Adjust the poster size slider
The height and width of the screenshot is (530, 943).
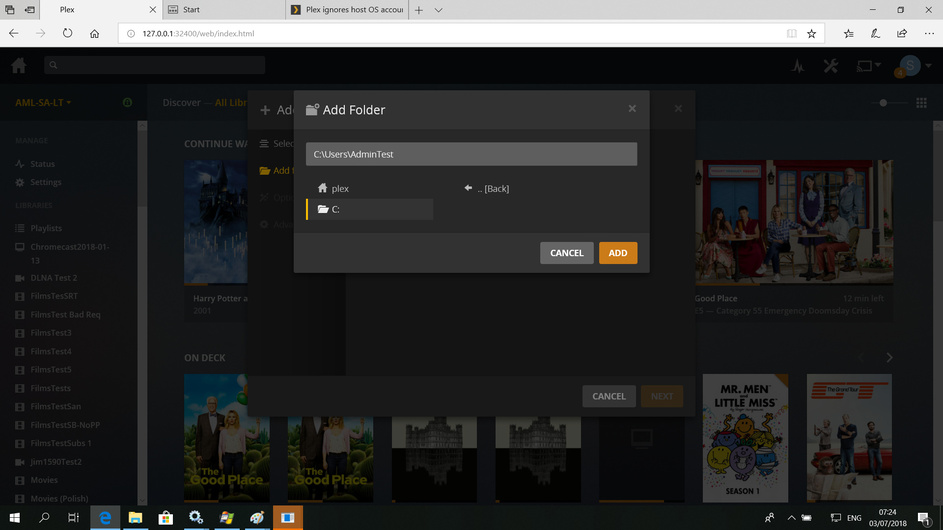coord(883,103)
